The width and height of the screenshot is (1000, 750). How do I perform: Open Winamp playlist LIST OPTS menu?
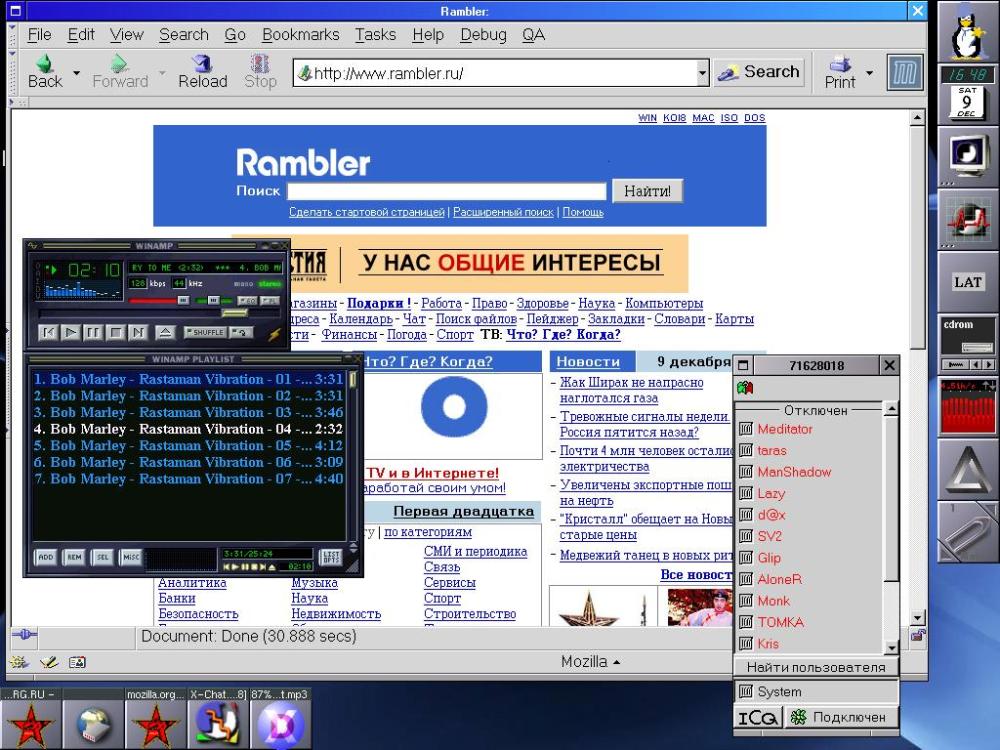tap(331, 557)
